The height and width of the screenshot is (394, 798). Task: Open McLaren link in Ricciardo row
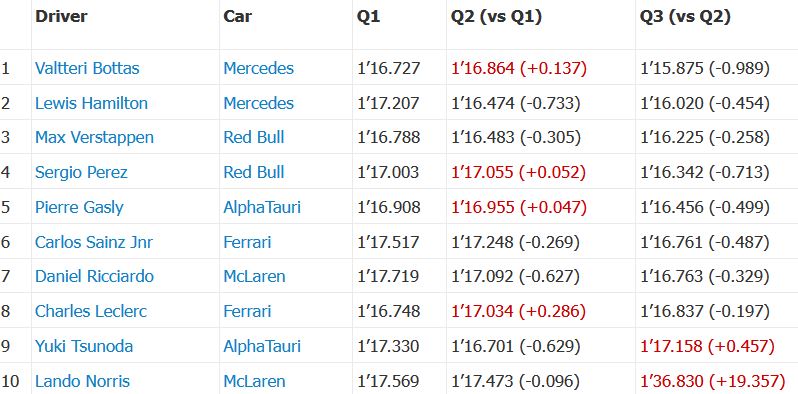254,276
